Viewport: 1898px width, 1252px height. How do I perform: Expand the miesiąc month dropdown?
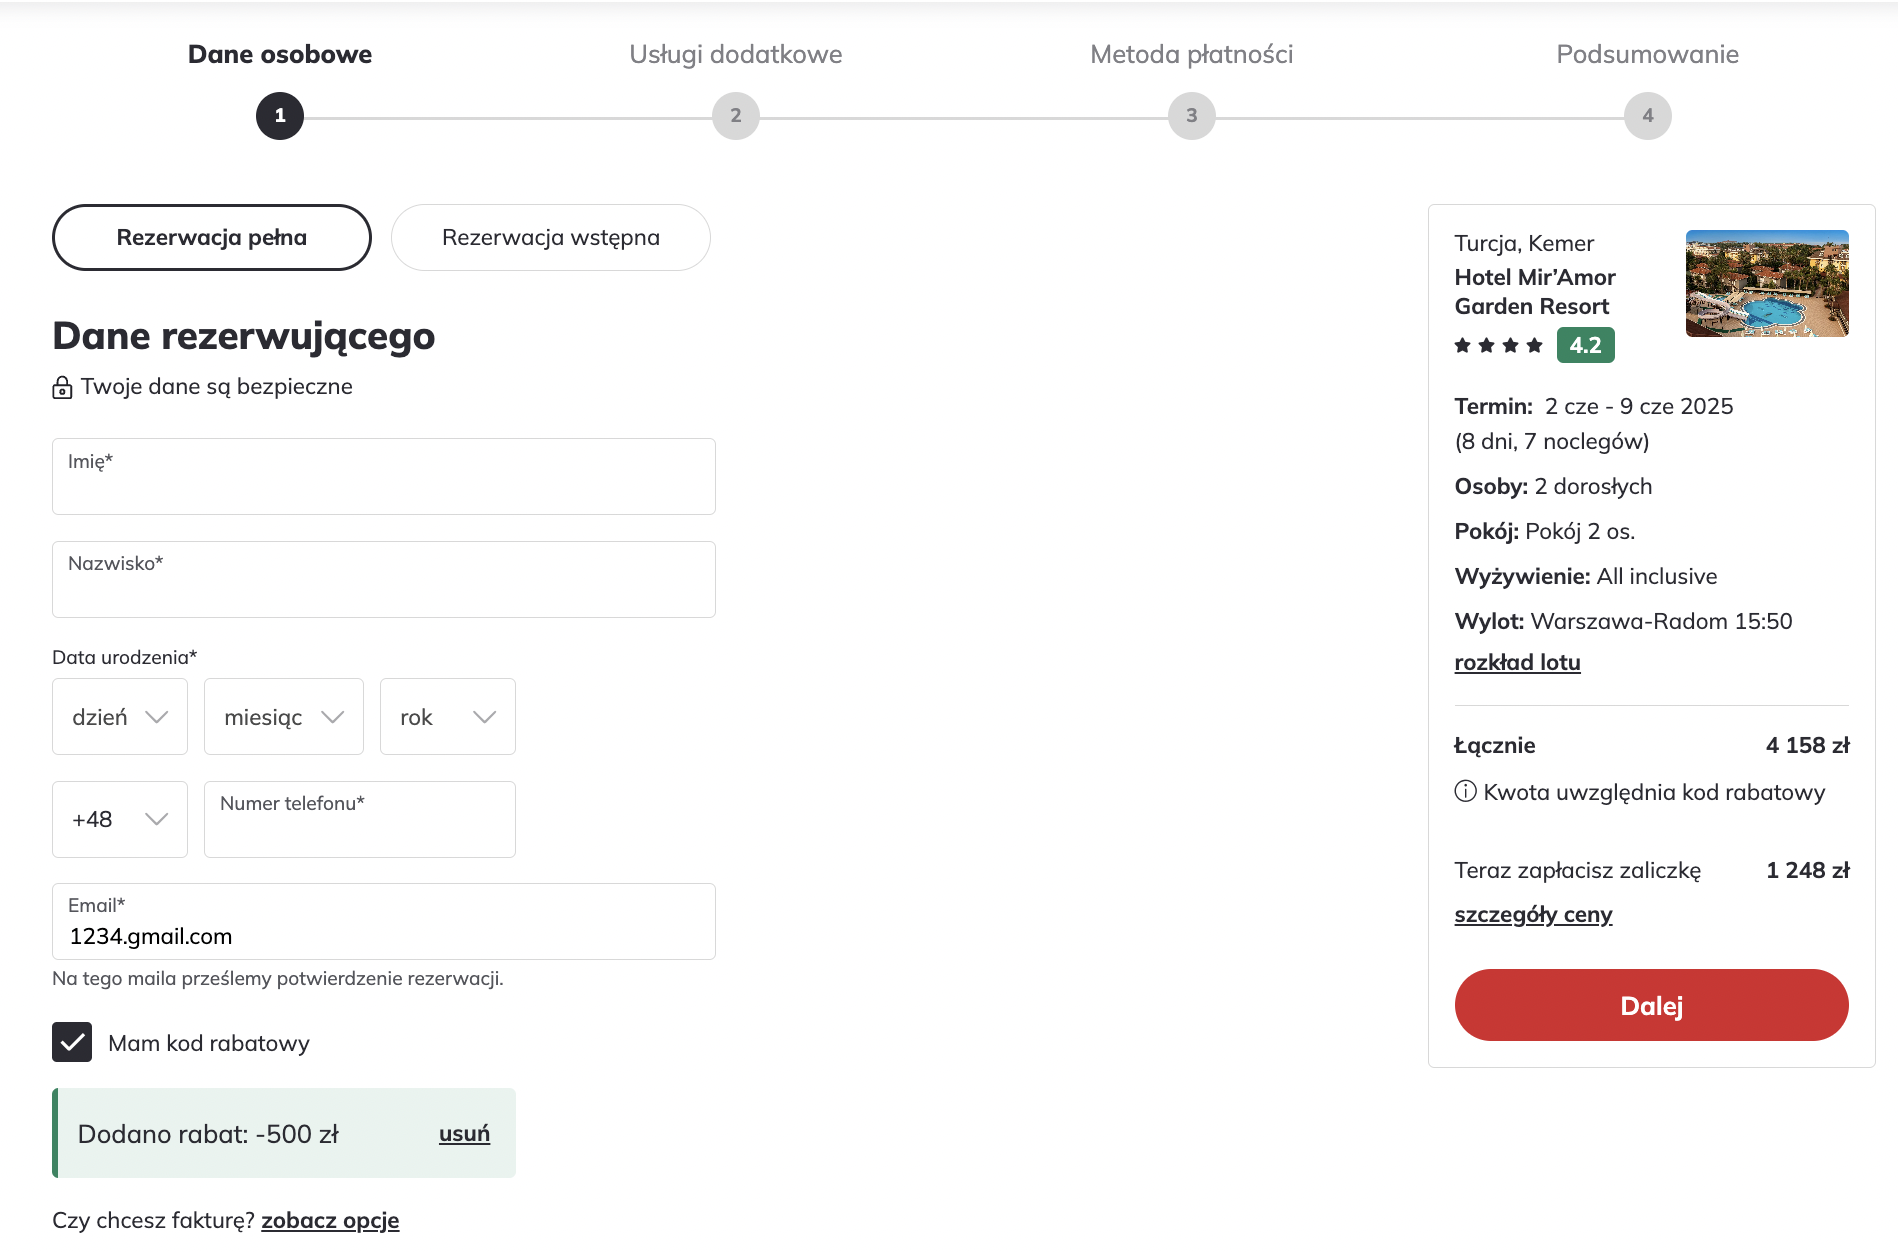pos(284,717)
